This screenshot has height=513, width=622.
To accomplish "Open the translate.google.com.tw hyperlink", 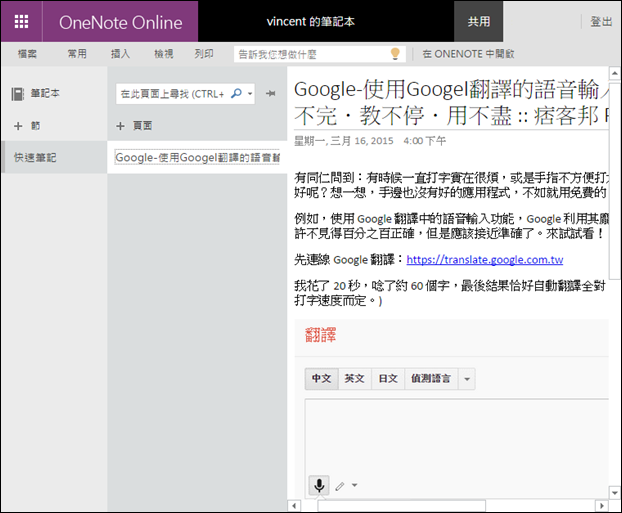I will [x=485, y=260].
